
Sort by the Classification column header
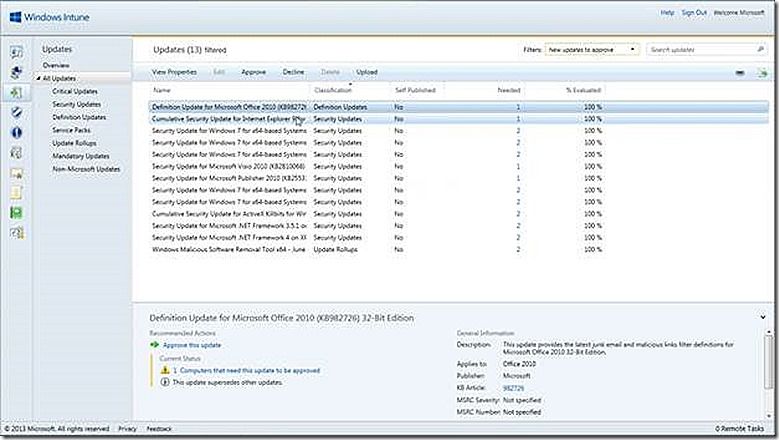(x=333, y=90)
